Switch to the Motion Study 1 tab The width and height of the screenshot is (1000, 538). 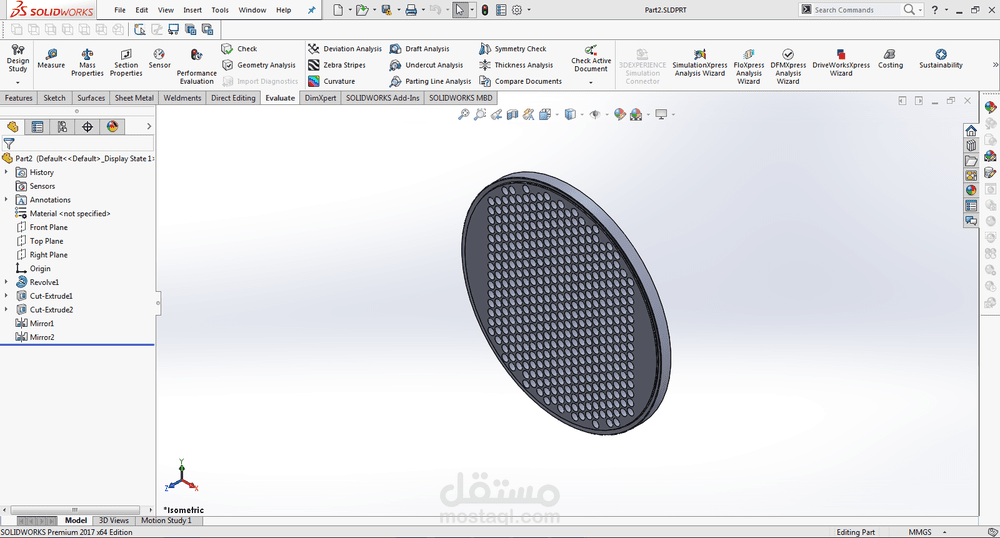coord(166,521)
